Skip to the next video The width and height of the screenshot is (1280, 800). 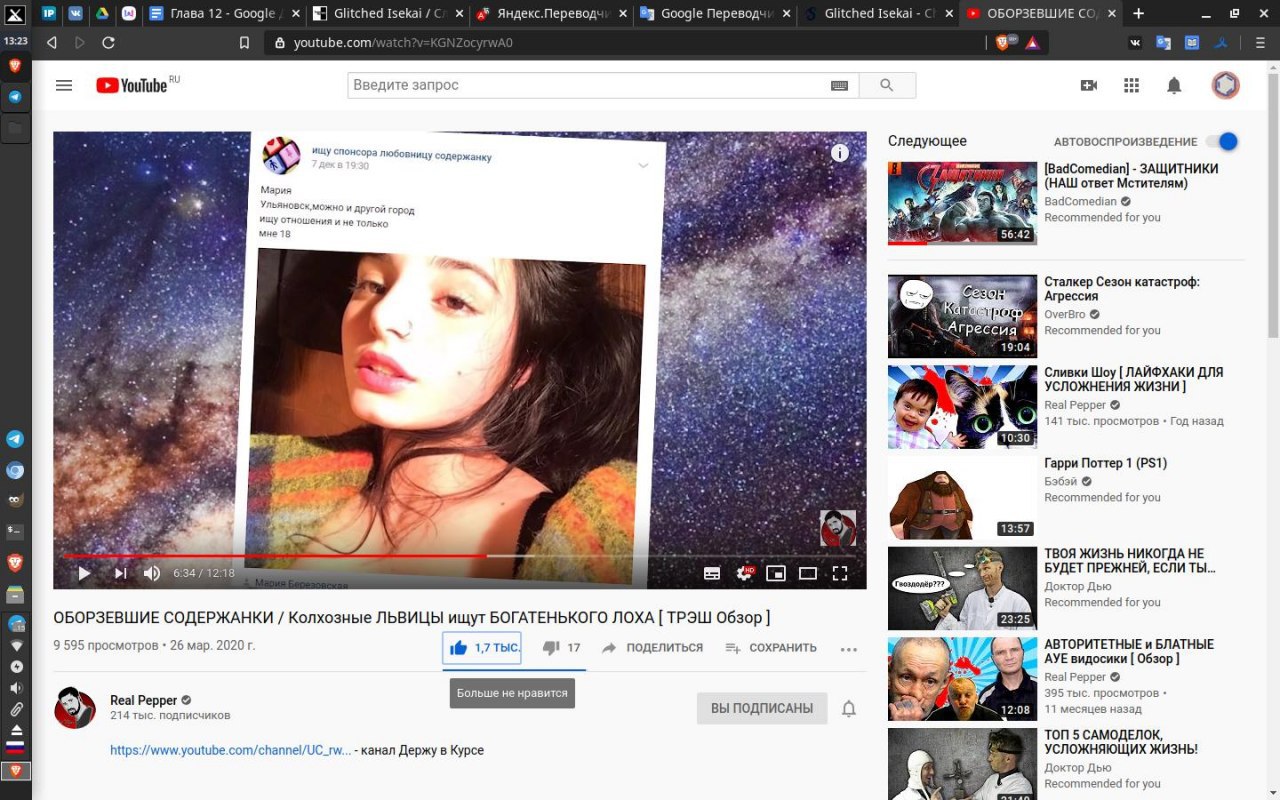pyautogui.click(x=120, y=573)
